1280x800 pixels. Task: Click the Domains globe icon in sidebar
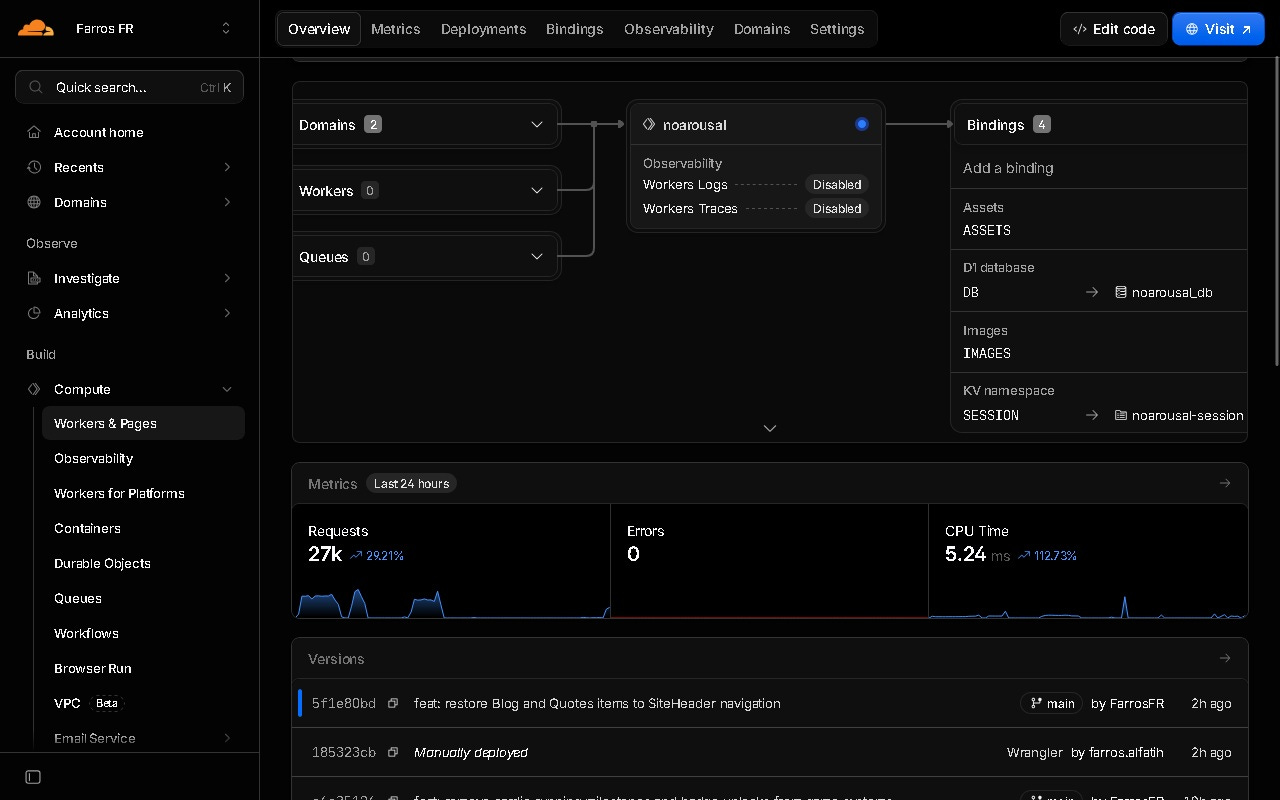tap(34, 202)
